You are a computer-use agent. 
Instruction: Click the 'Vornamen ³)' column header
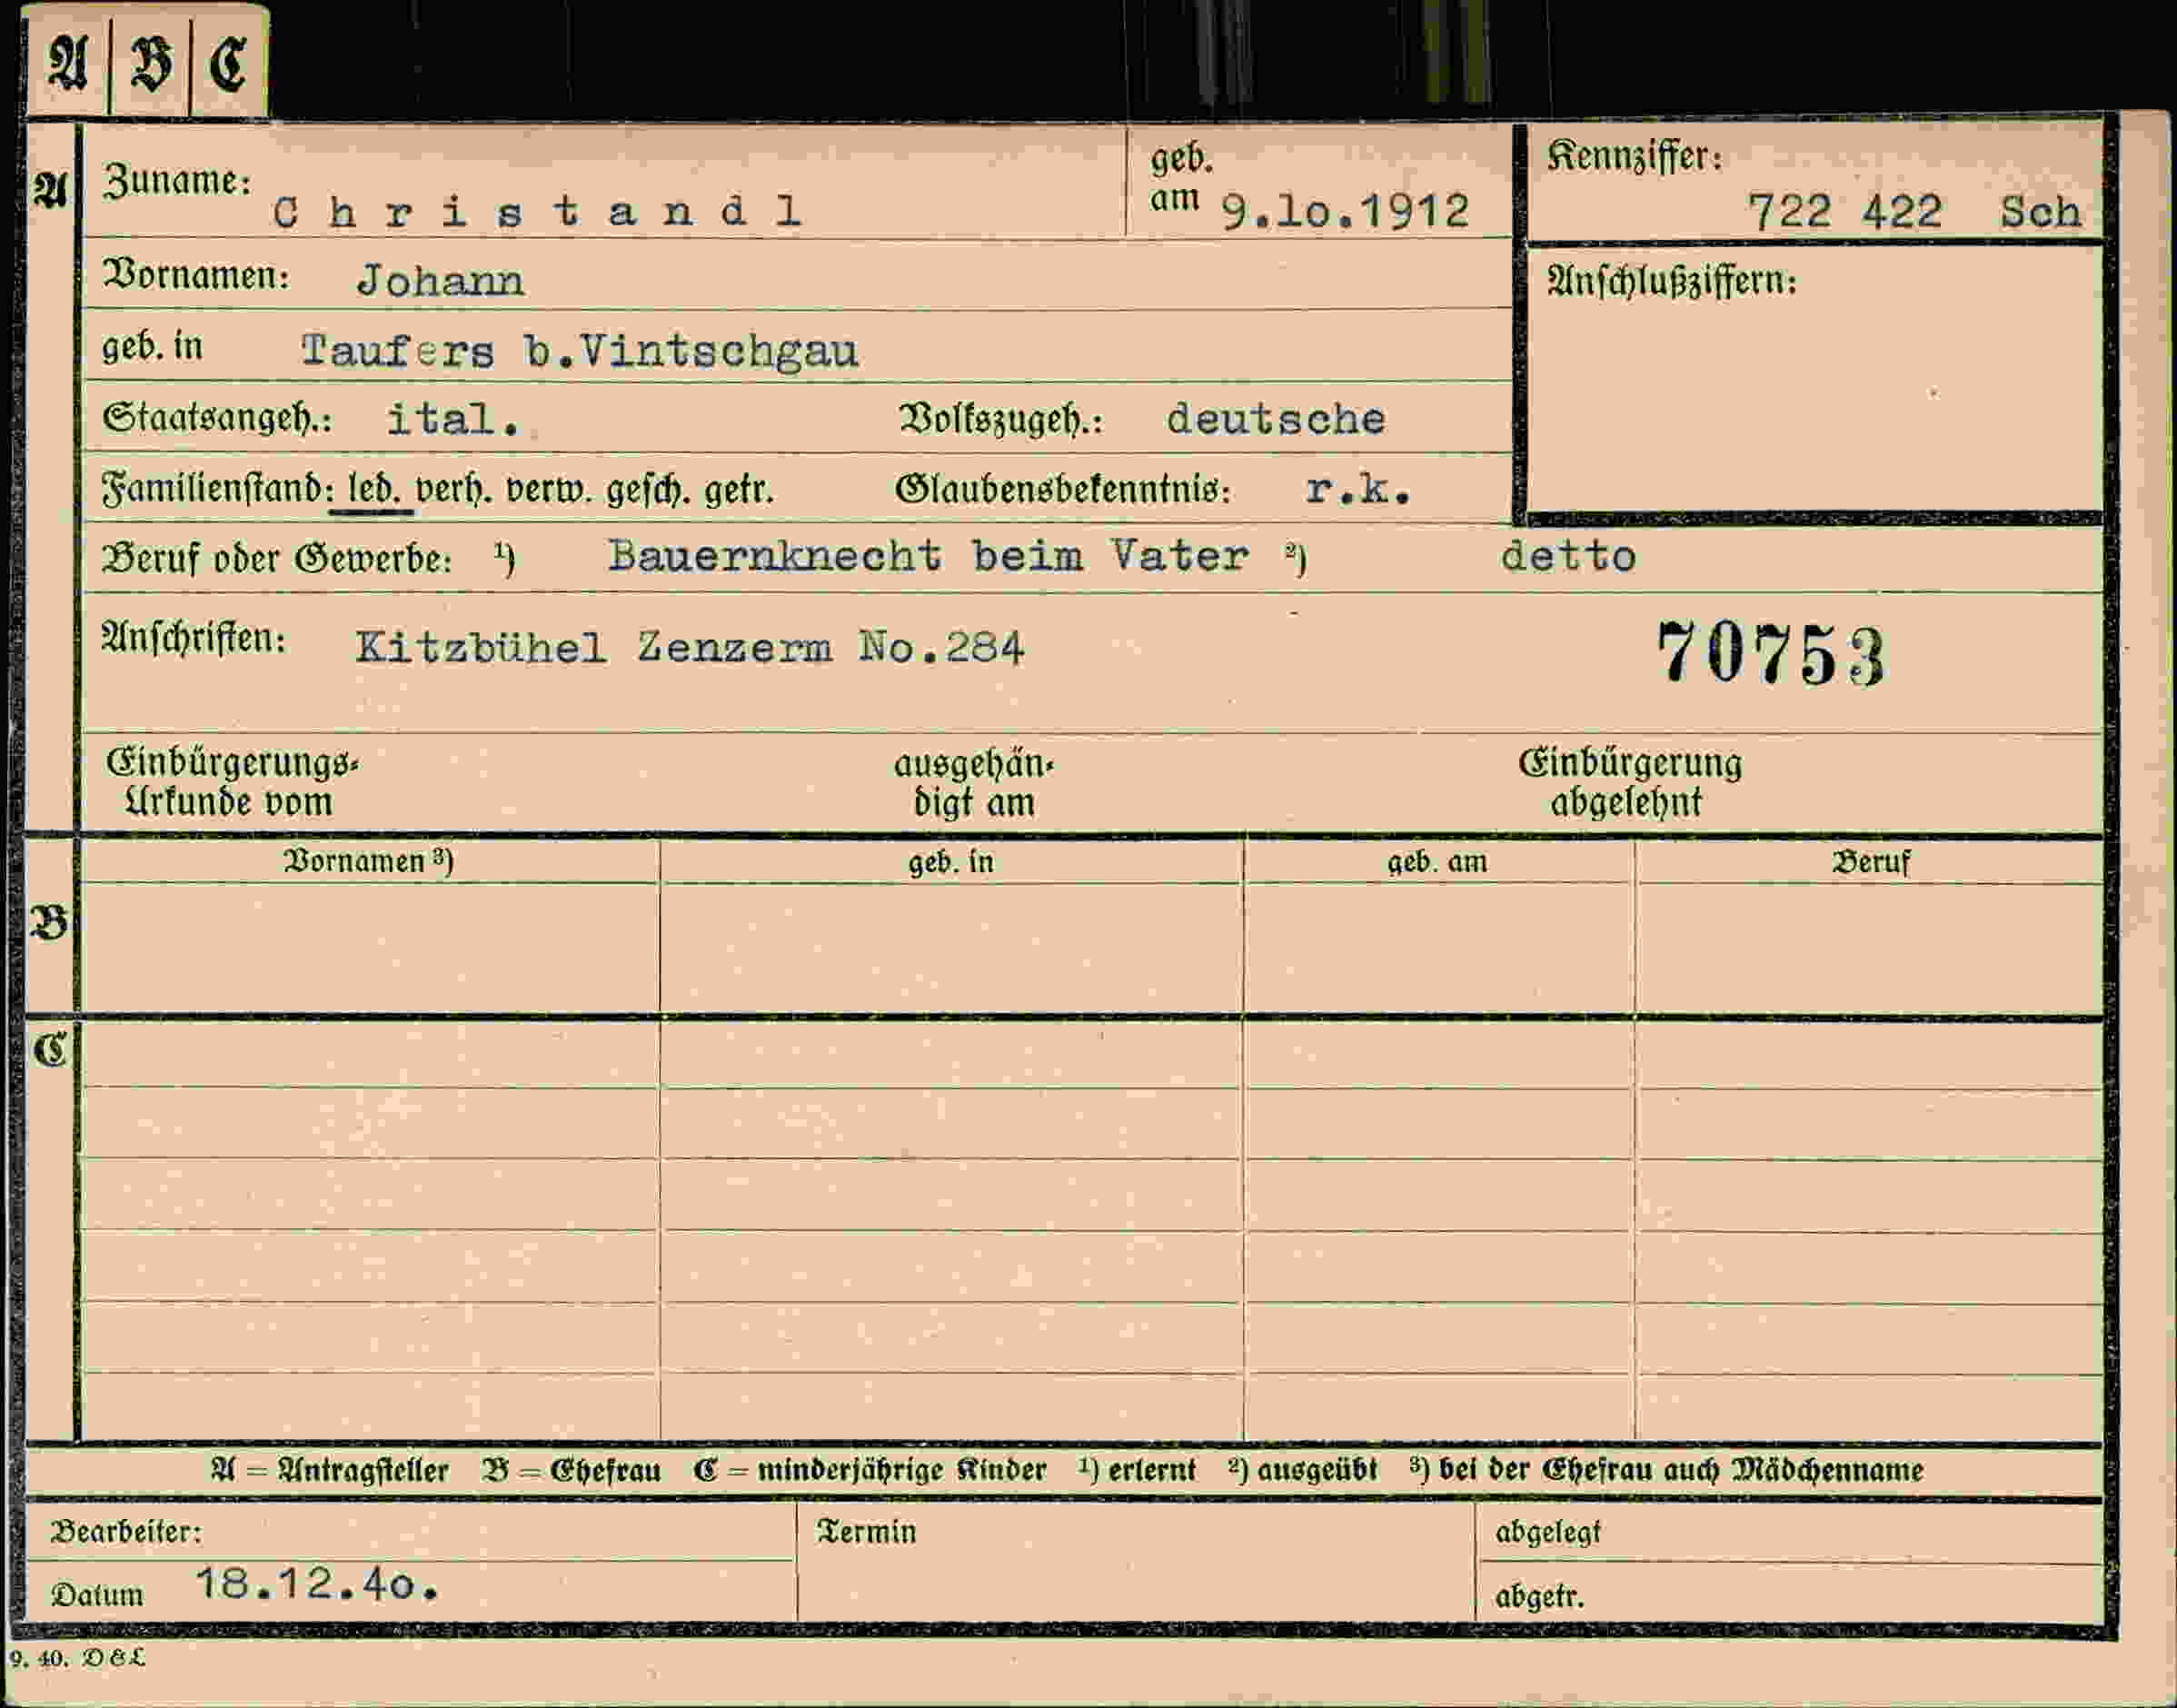pyautogui.click(x=369, y=861)
